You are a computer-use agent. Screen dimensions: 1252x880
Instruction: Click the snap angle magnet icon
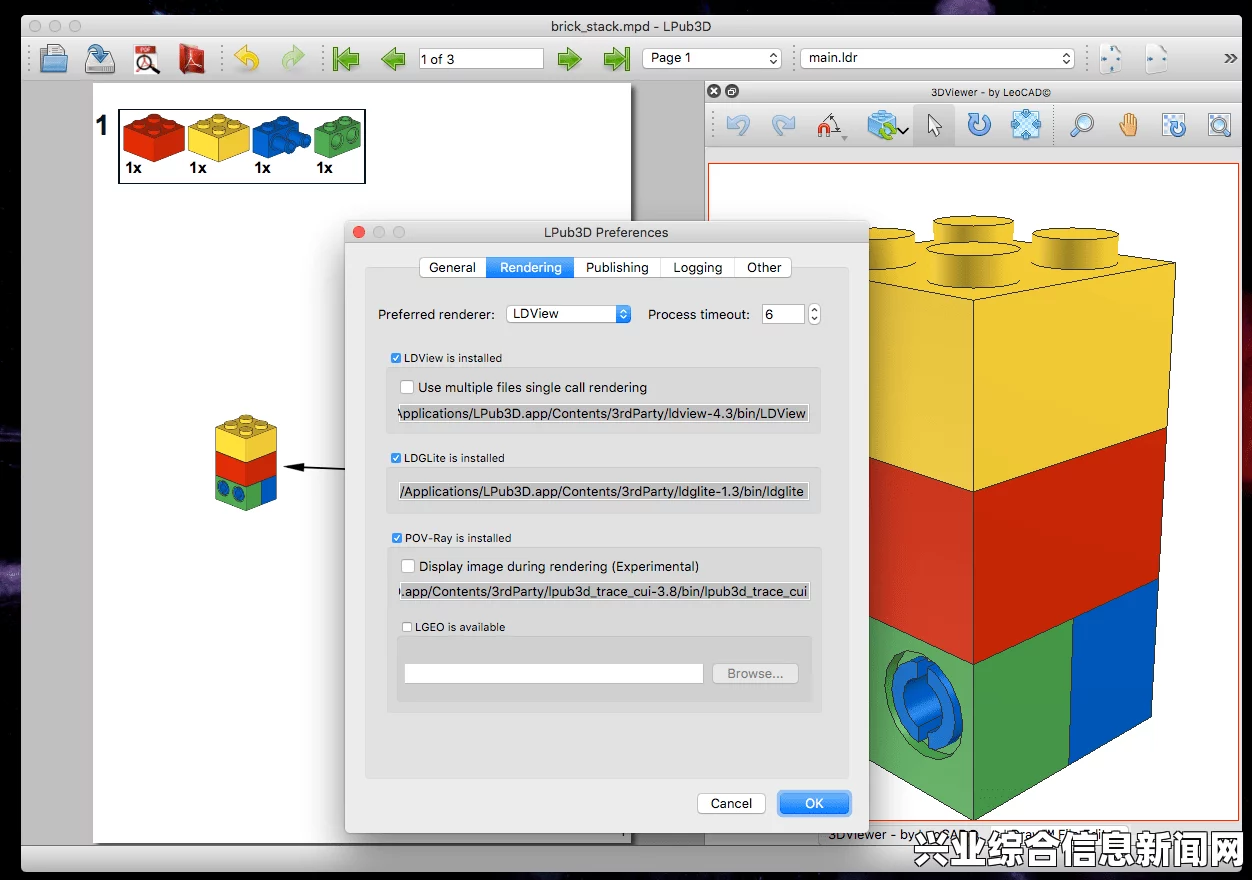(830, 126)
